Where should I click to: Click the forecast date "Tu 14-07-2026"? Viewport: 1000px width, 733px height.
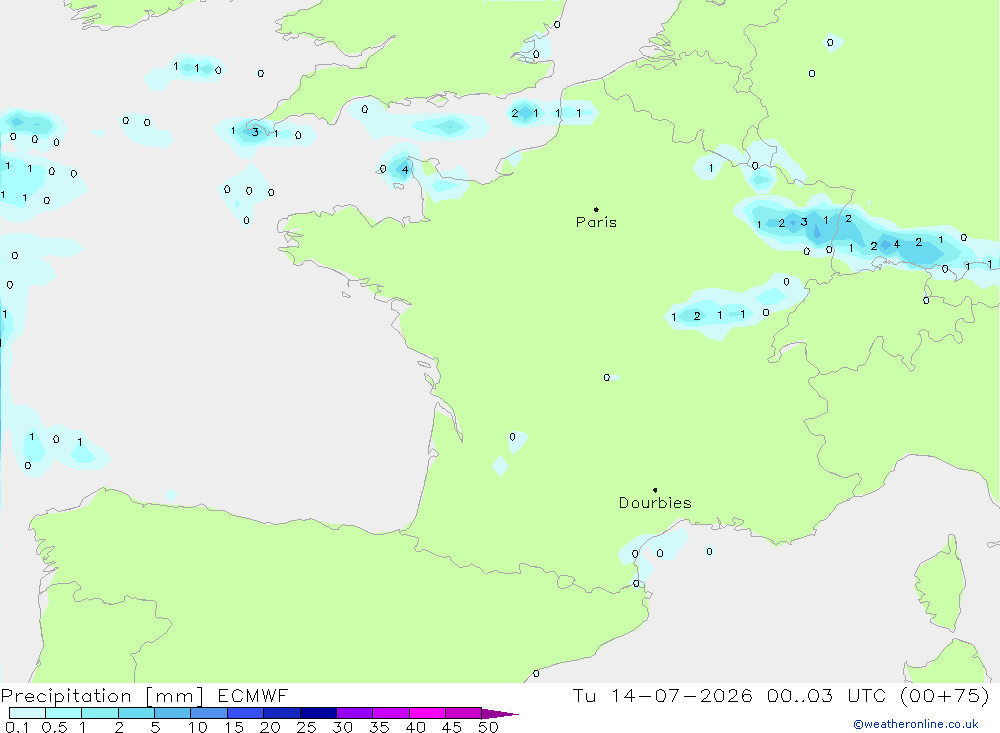662,696
